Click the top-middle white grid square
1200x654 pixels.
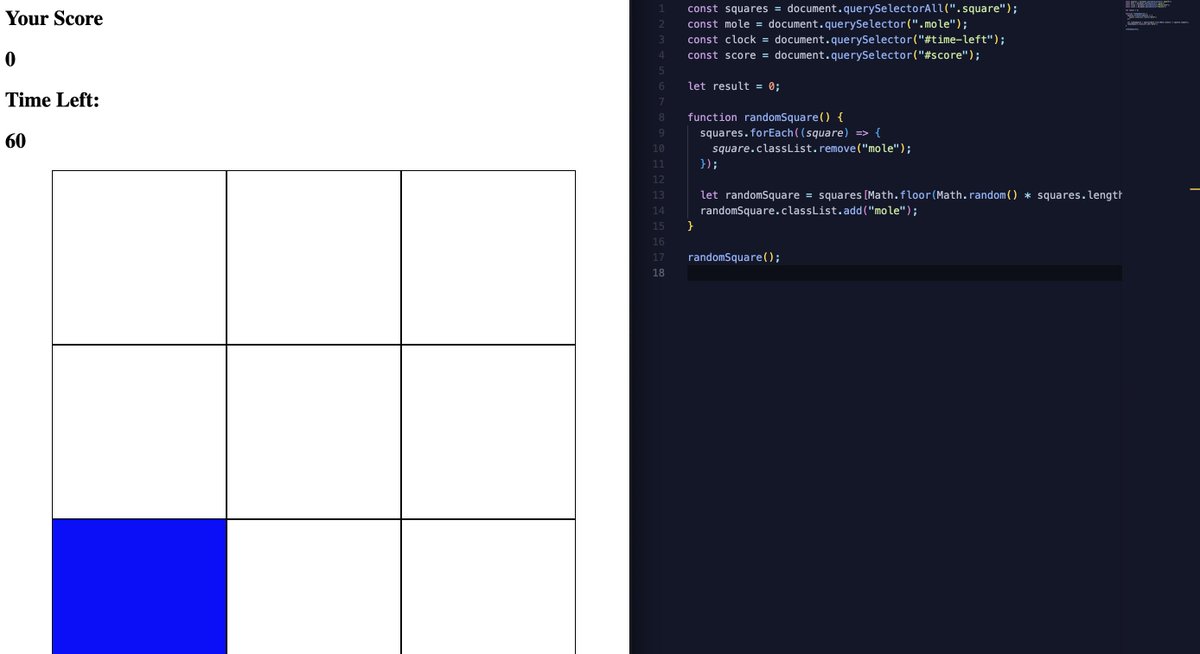[314, 258]
